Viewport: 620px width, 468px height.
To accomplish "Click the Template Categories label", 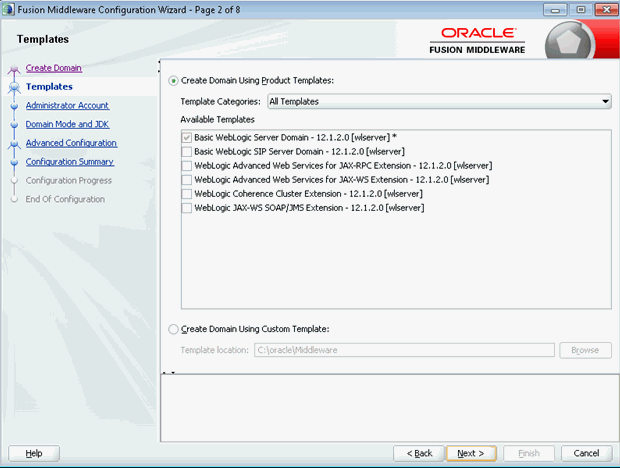I will (x=221, y=102).
